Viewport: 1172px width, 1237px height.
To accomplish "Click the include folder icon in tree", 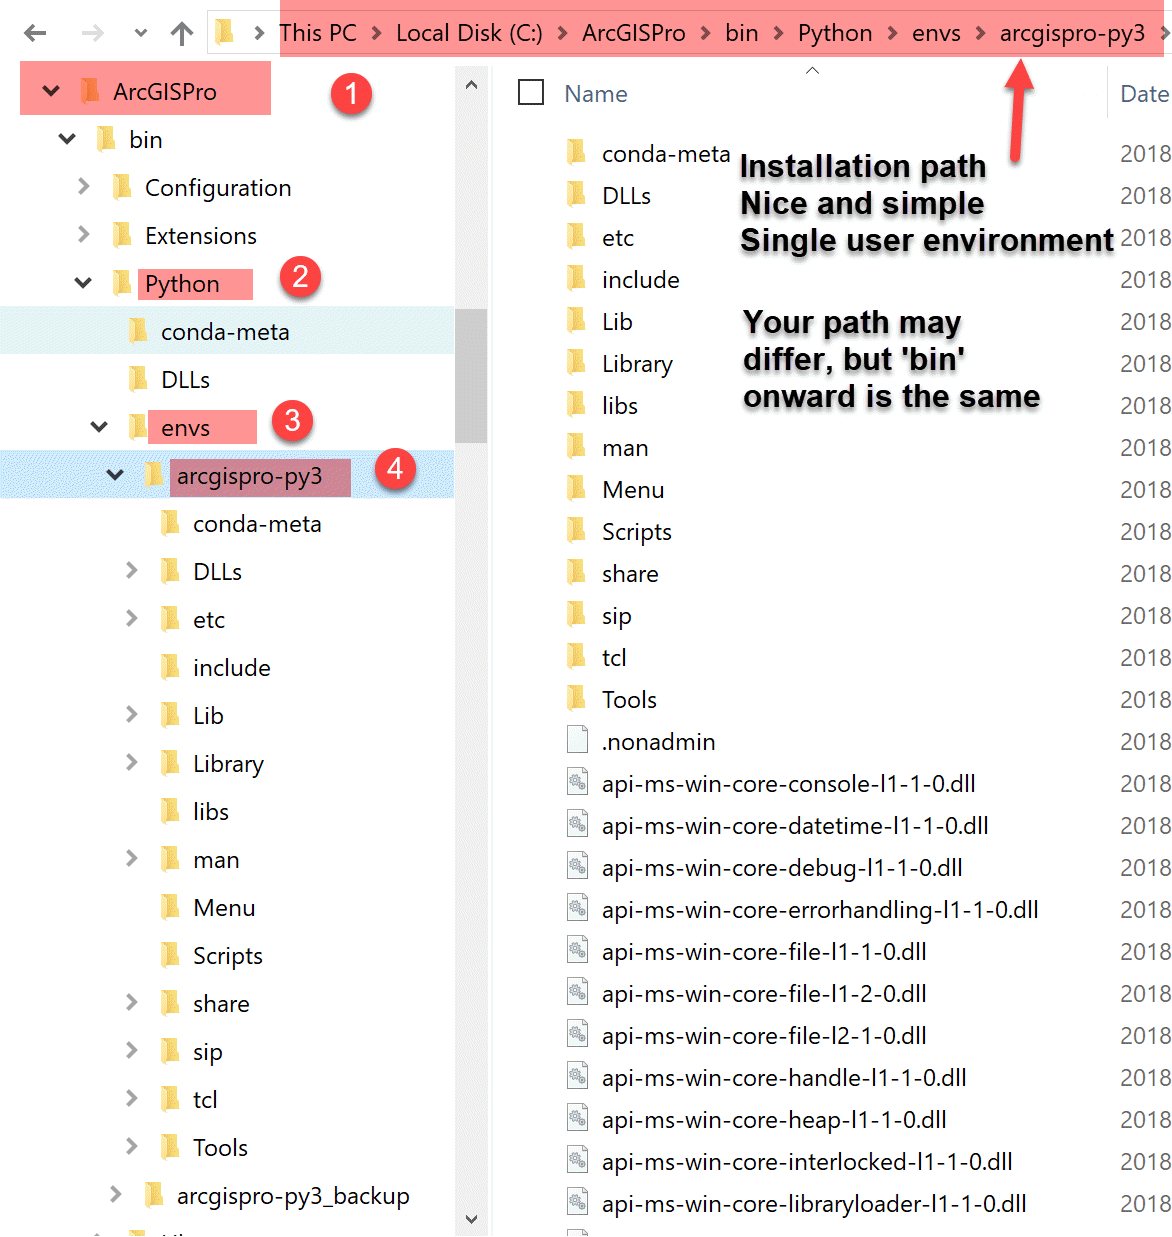I will pyautogui.click(x=171, y=667).
